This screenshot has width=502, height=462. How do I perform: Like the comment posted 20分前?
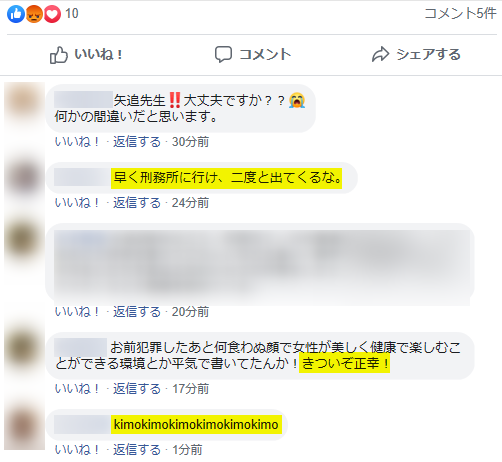tap(77, 312)
